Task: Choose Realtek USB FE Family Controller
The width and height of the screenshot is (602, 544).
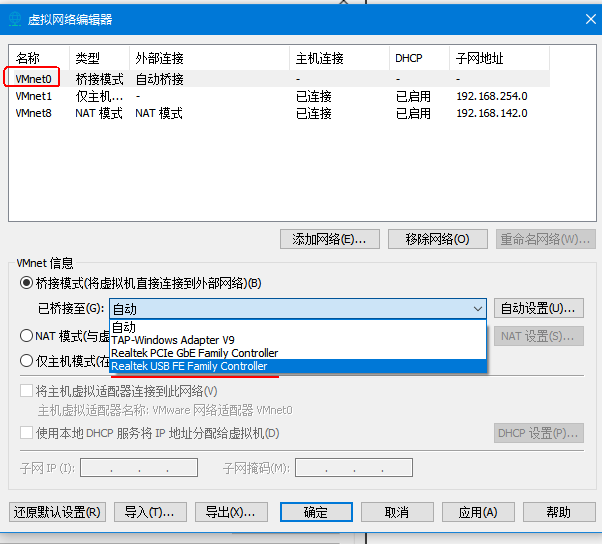Action: point(298,366)
